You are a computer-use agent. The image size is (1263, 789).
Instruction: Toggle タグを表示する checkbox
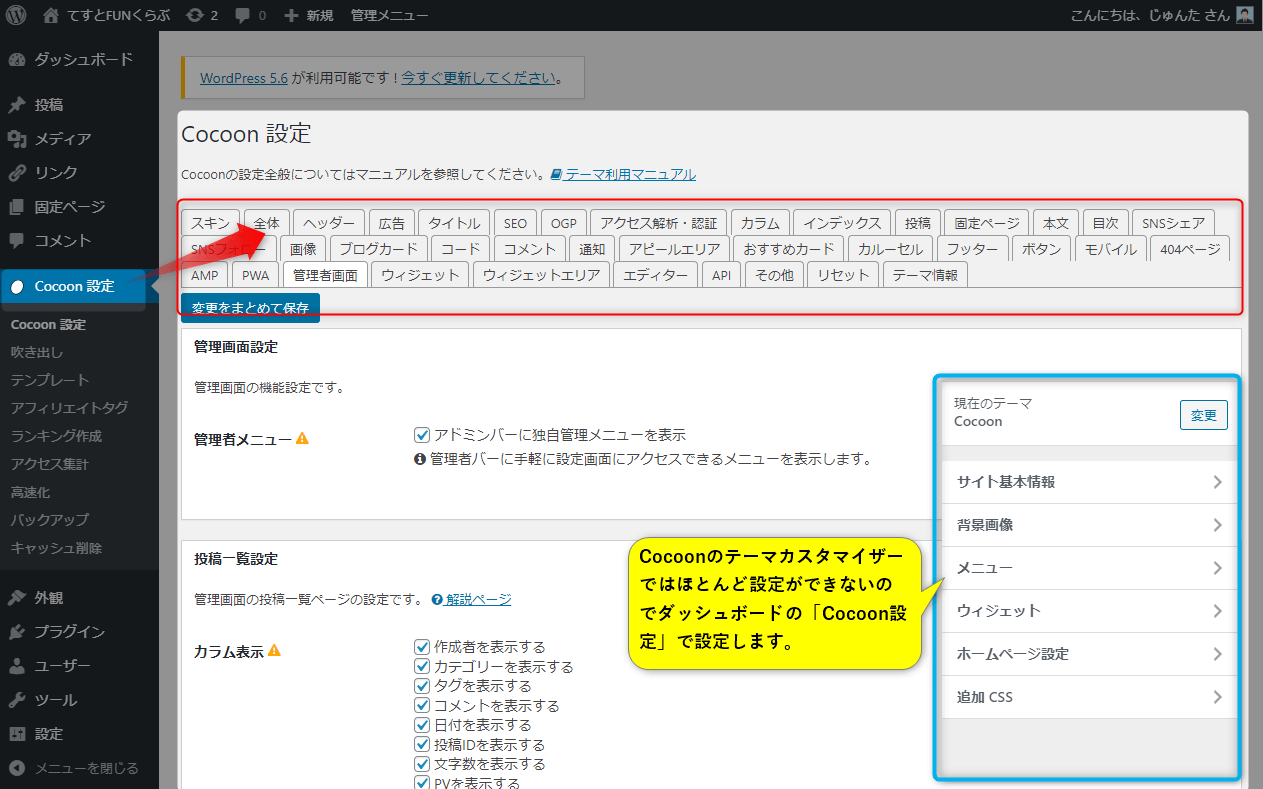click(422, 686)
